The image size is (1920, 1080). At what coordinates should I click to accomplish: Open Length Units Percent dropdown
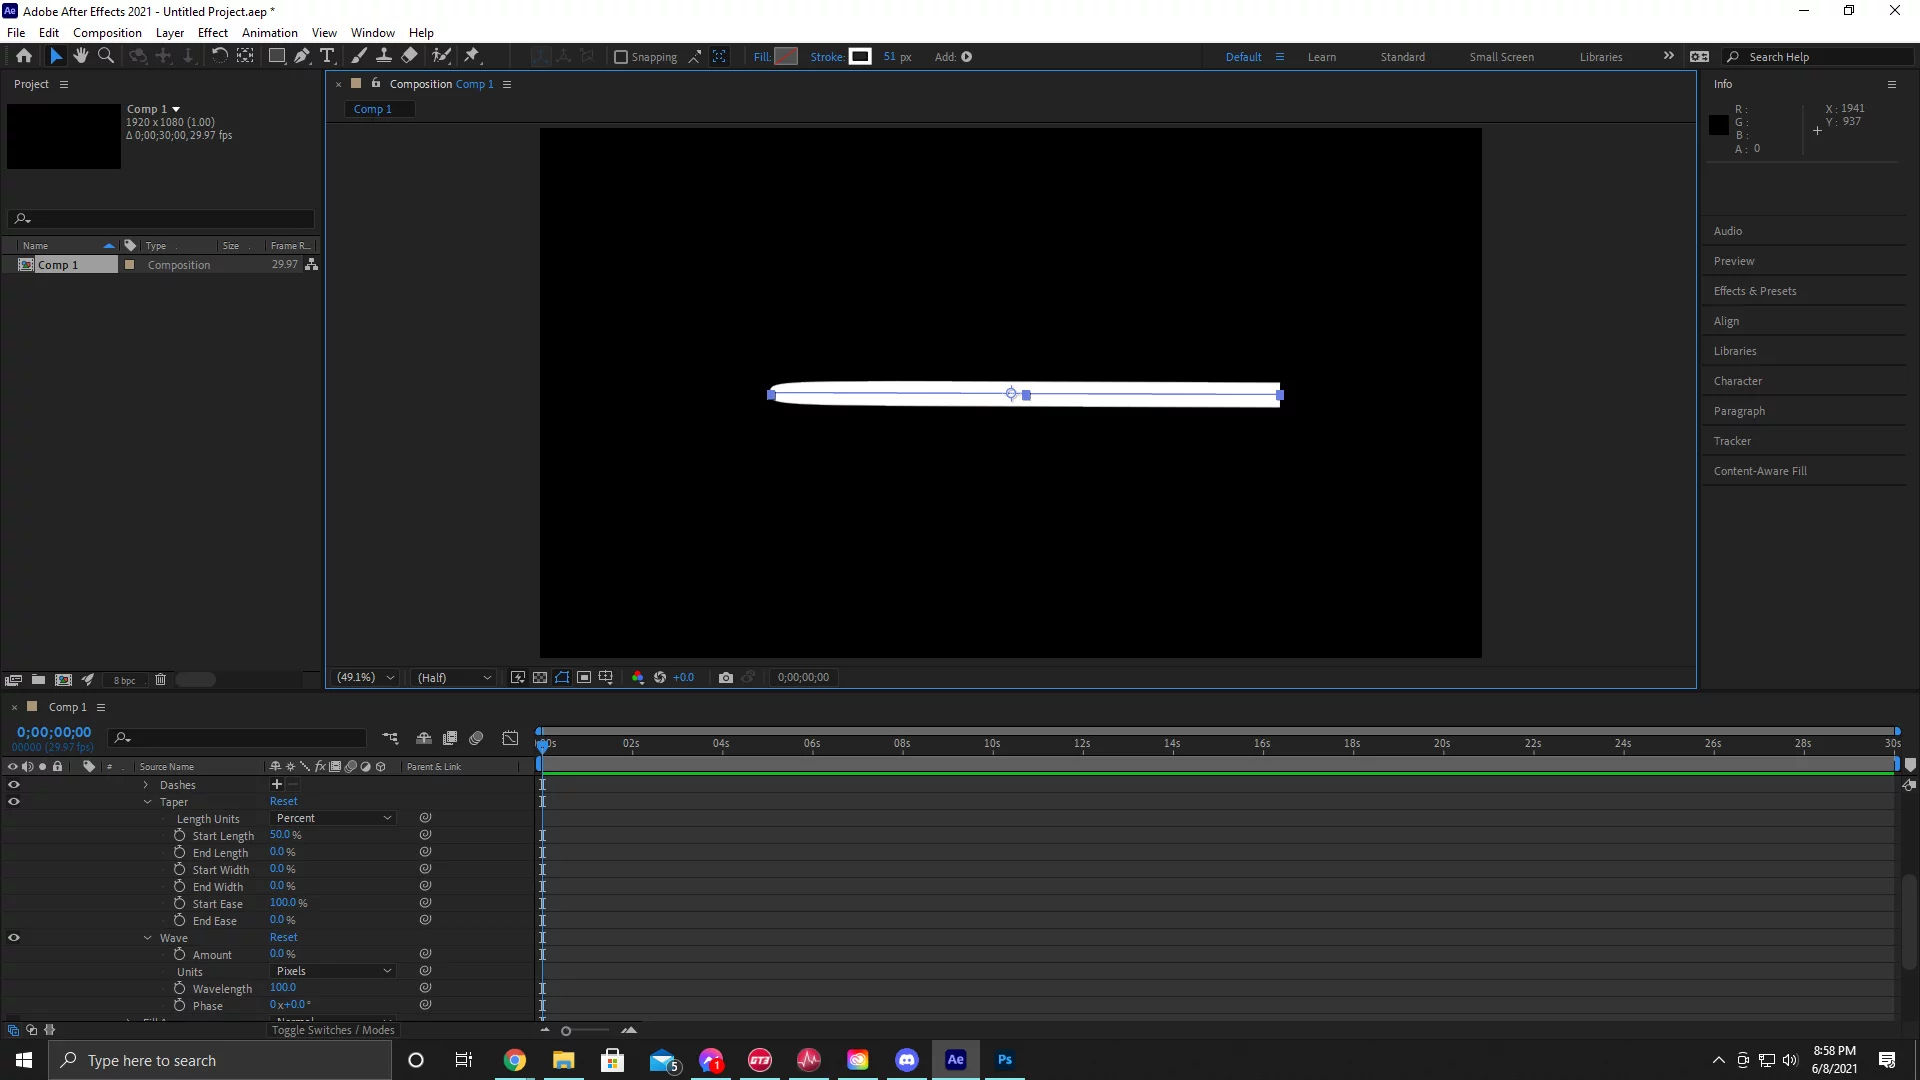(x=332, y=818)
